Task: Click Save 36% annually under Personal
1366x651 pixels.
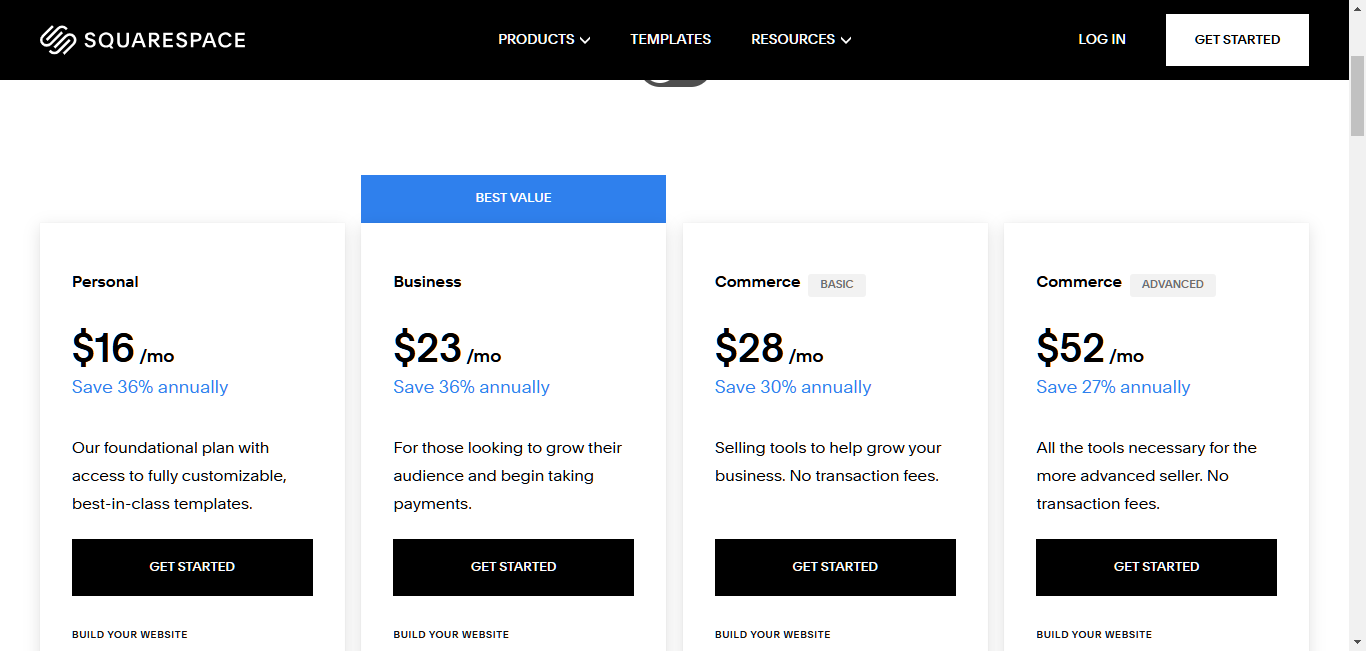Action: tap(150, 387)
